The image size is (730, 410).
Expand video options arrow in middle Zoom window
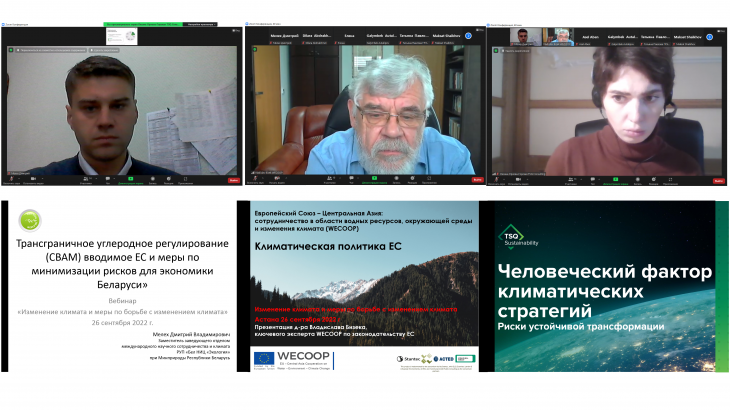coord(286,178)
